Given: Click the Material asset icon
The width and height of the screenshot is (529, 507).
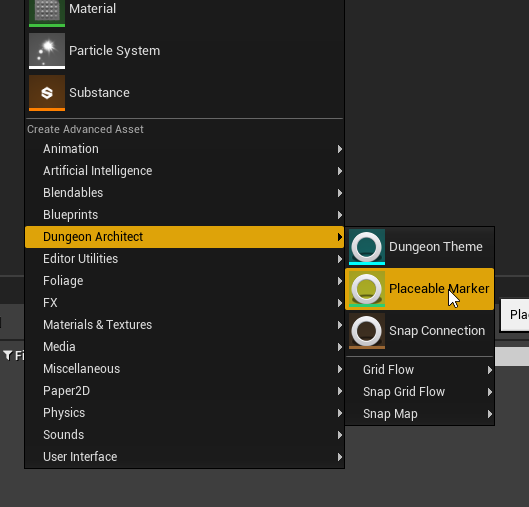Looking at the screenshot, I should tap(47, 12).
